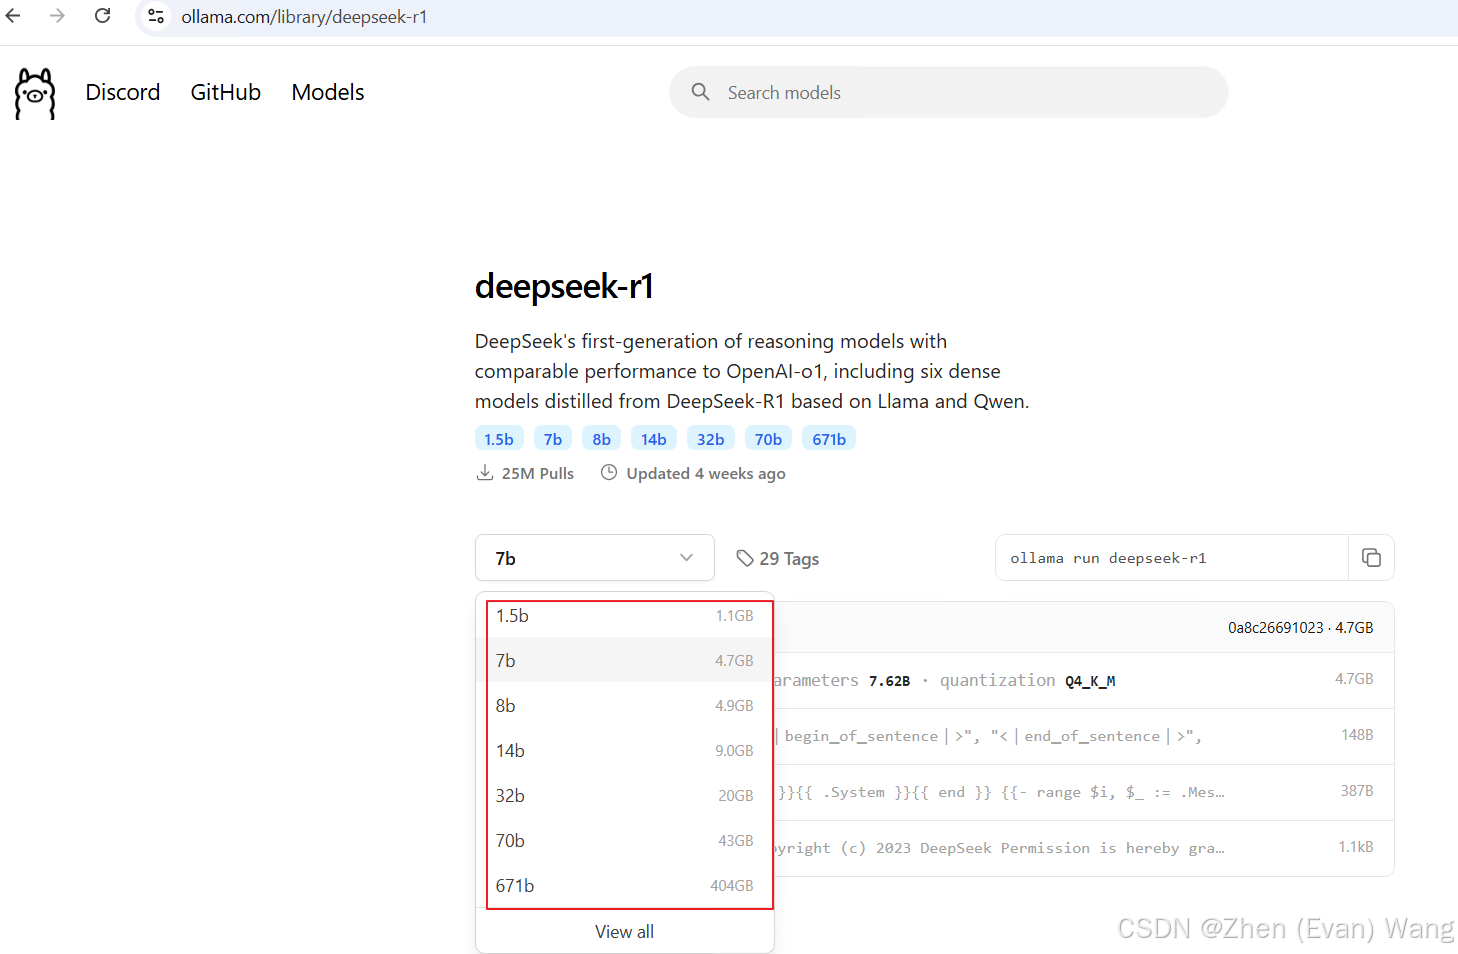Image resolution: width=1458 pixels, height=954 pixels.
Task: Click Updated 4 weeks ago text
Action: pyautogui.click(x=706, y=473)
